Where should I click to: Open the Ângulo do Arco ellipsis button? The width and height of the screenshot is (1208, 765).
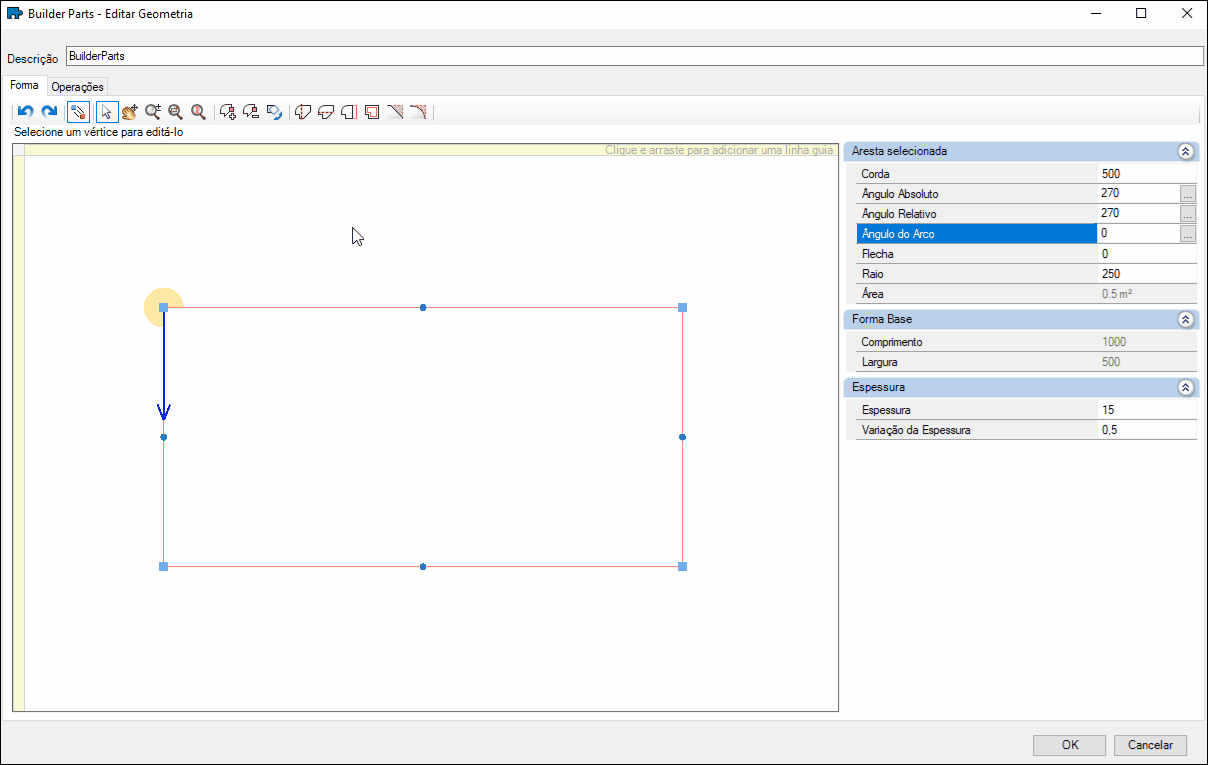tap(1188, 234)
